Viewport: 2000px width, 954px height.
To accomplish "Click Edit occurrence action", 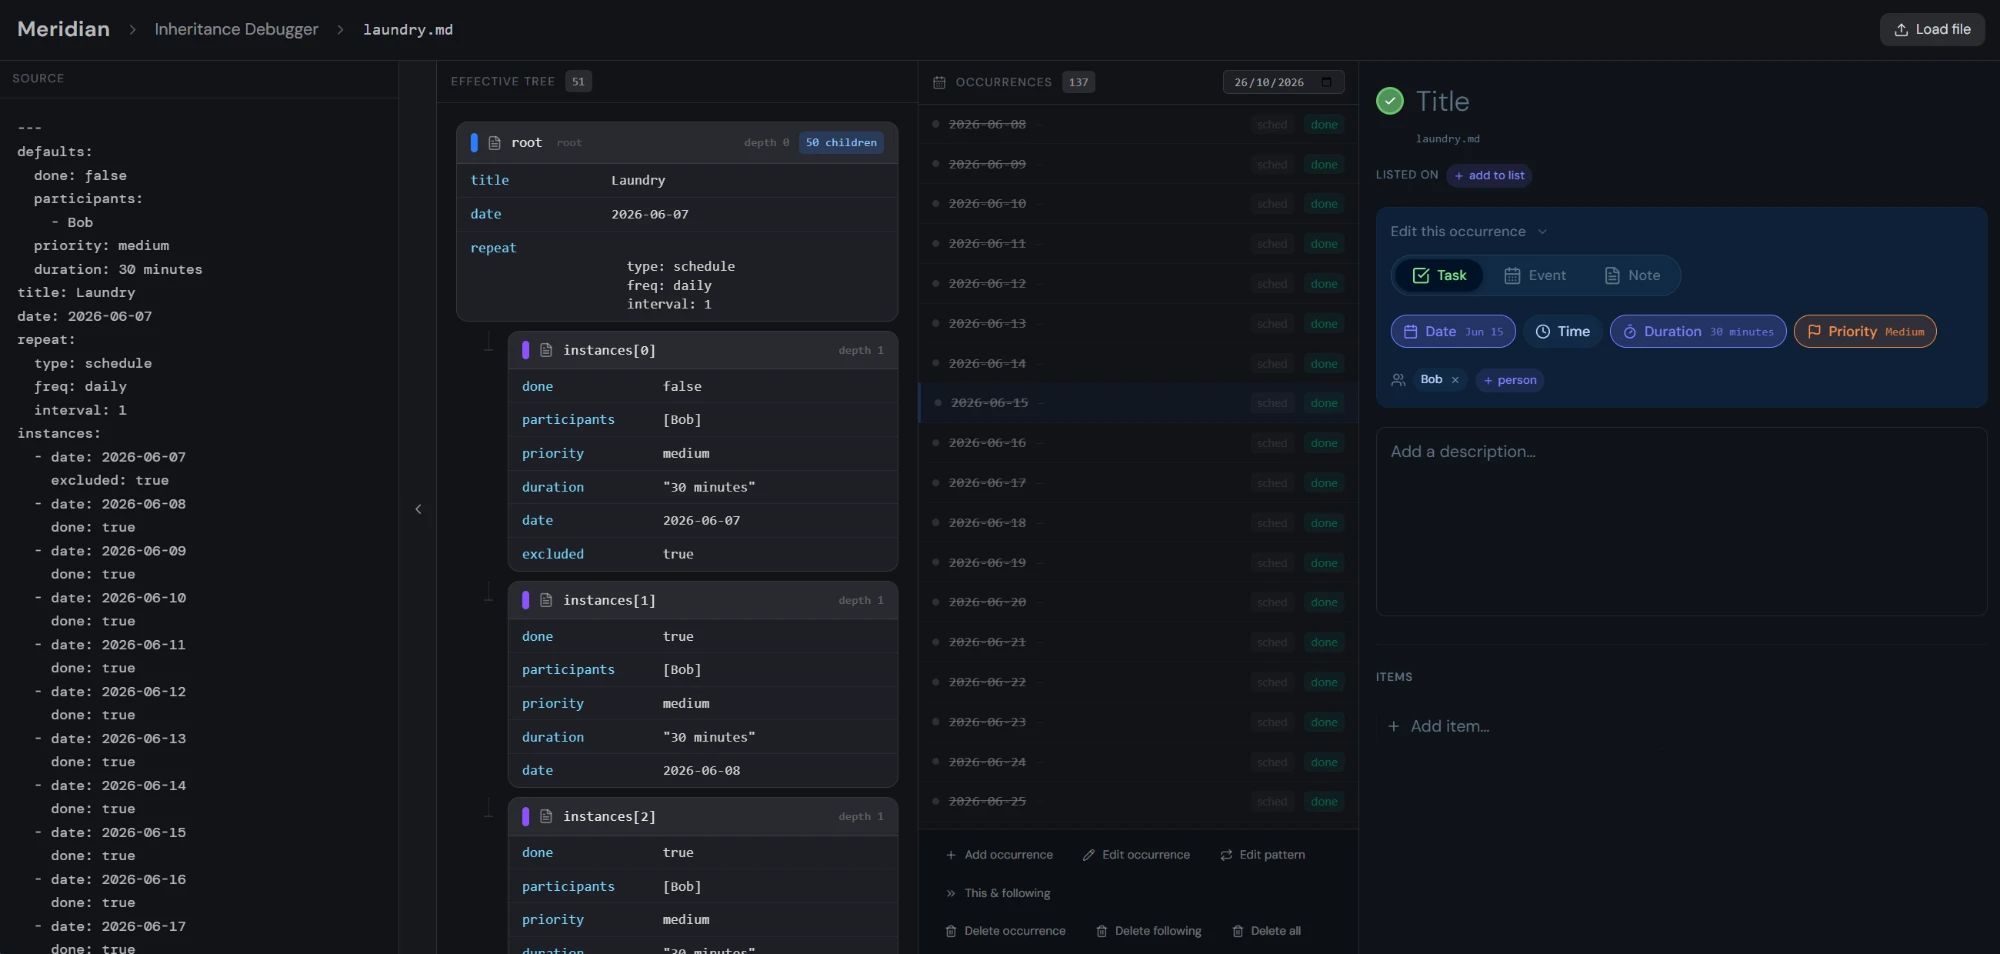I will coord(1136,855).
